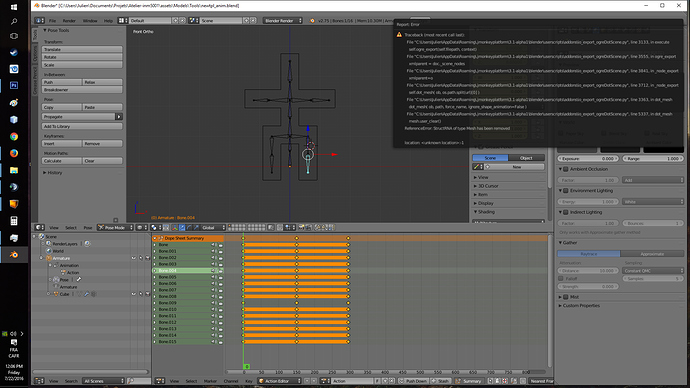Mute the Bone.001 channel speaker icon

coord(213,251)
